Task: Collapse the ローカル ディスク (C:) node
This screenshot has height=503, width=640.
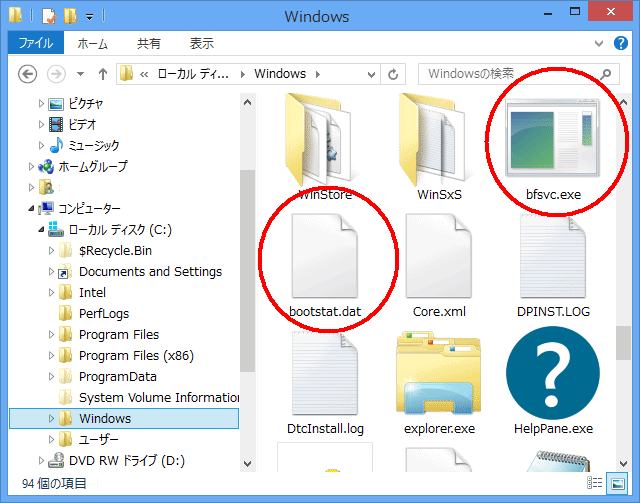Action: coord(41,229)
